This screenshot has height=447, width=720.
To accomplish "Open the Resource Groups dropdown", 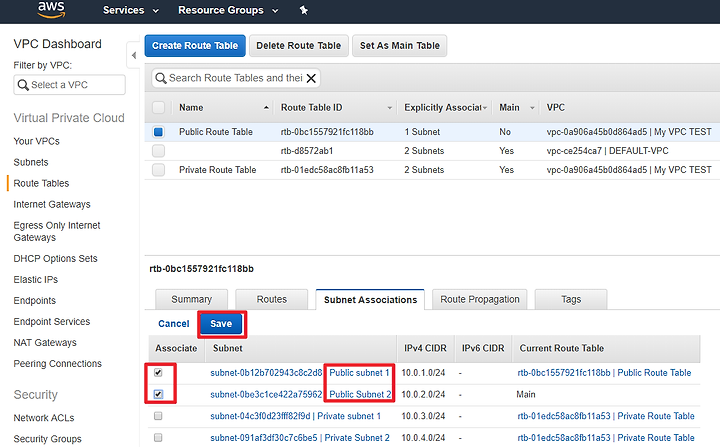I will tap(228, 10).
